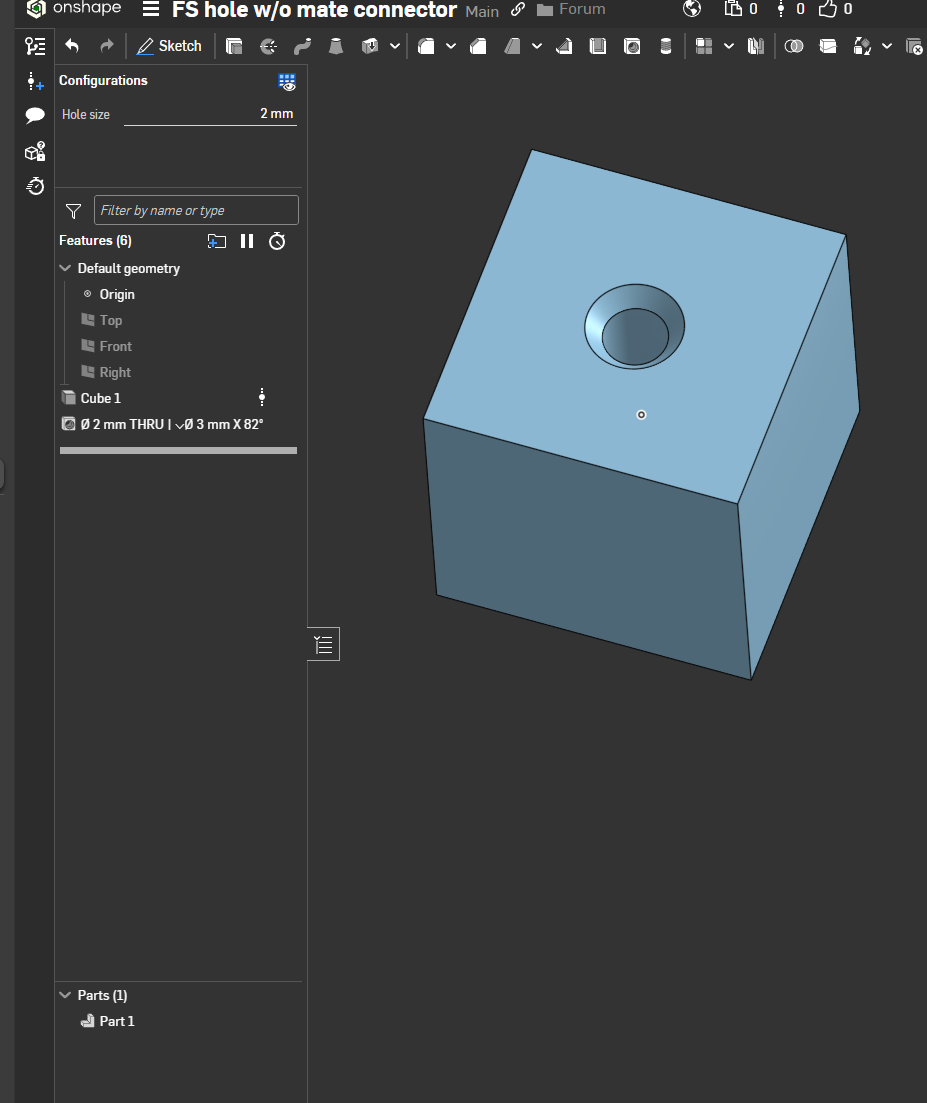Open the Draft tool dropdown arrow
Image resolution: width=927 pixels, height=1103 pixels.
[x=537, y=46]
